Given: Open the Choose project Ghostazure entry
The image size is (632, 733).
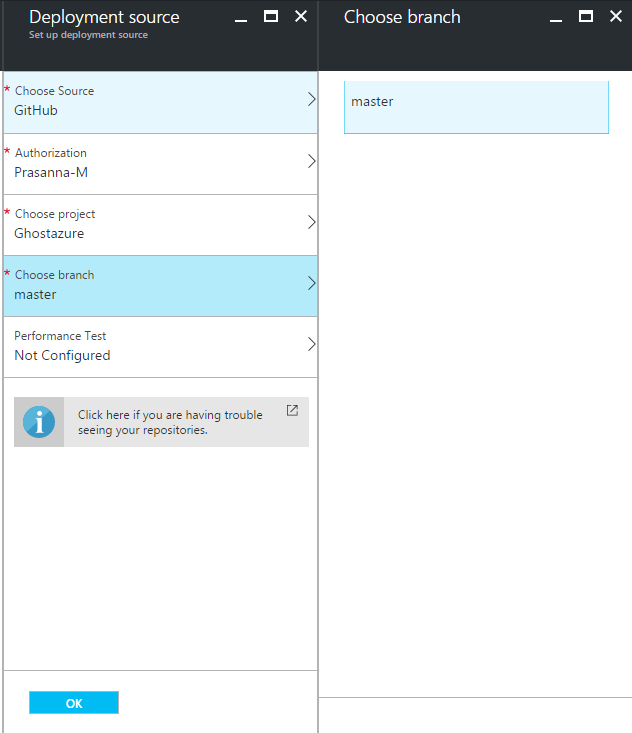Looking at the screenshot, I should coord(150,224).
